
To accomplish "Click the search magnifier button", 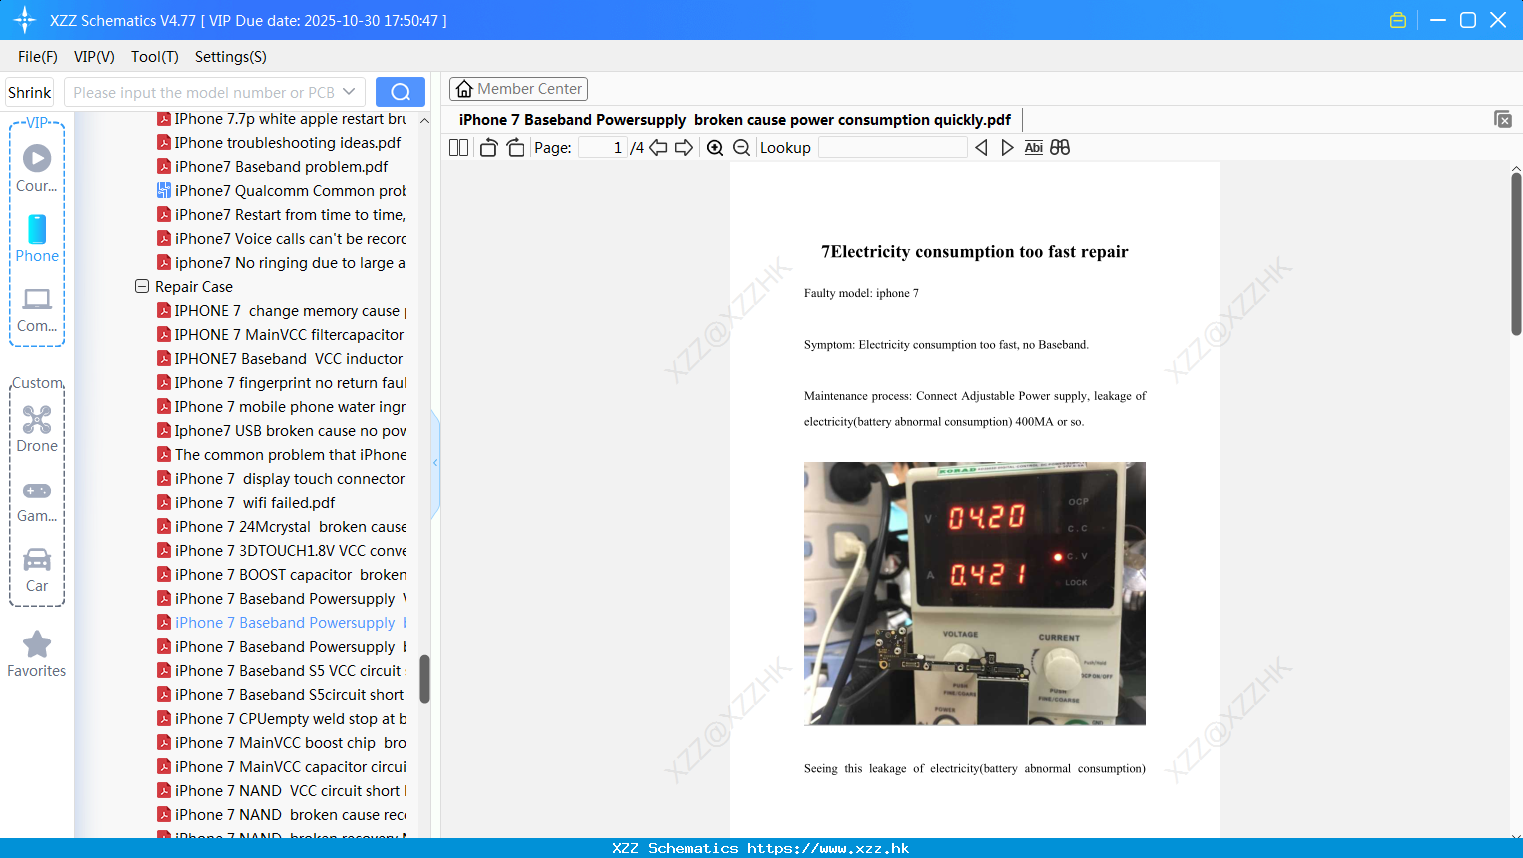I will click(x=400, y=92).
